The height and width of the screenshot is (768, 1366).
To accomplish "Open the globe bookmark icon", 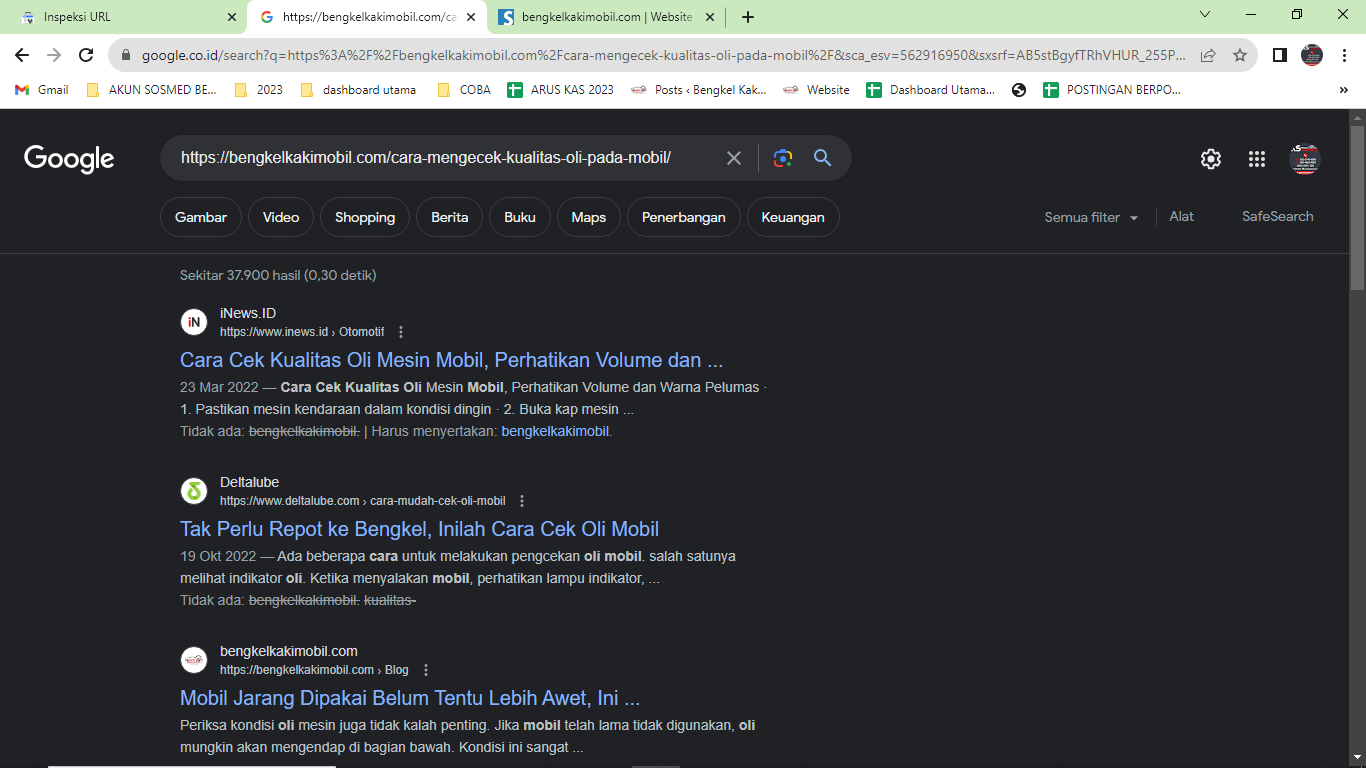I will (1019, 90).
